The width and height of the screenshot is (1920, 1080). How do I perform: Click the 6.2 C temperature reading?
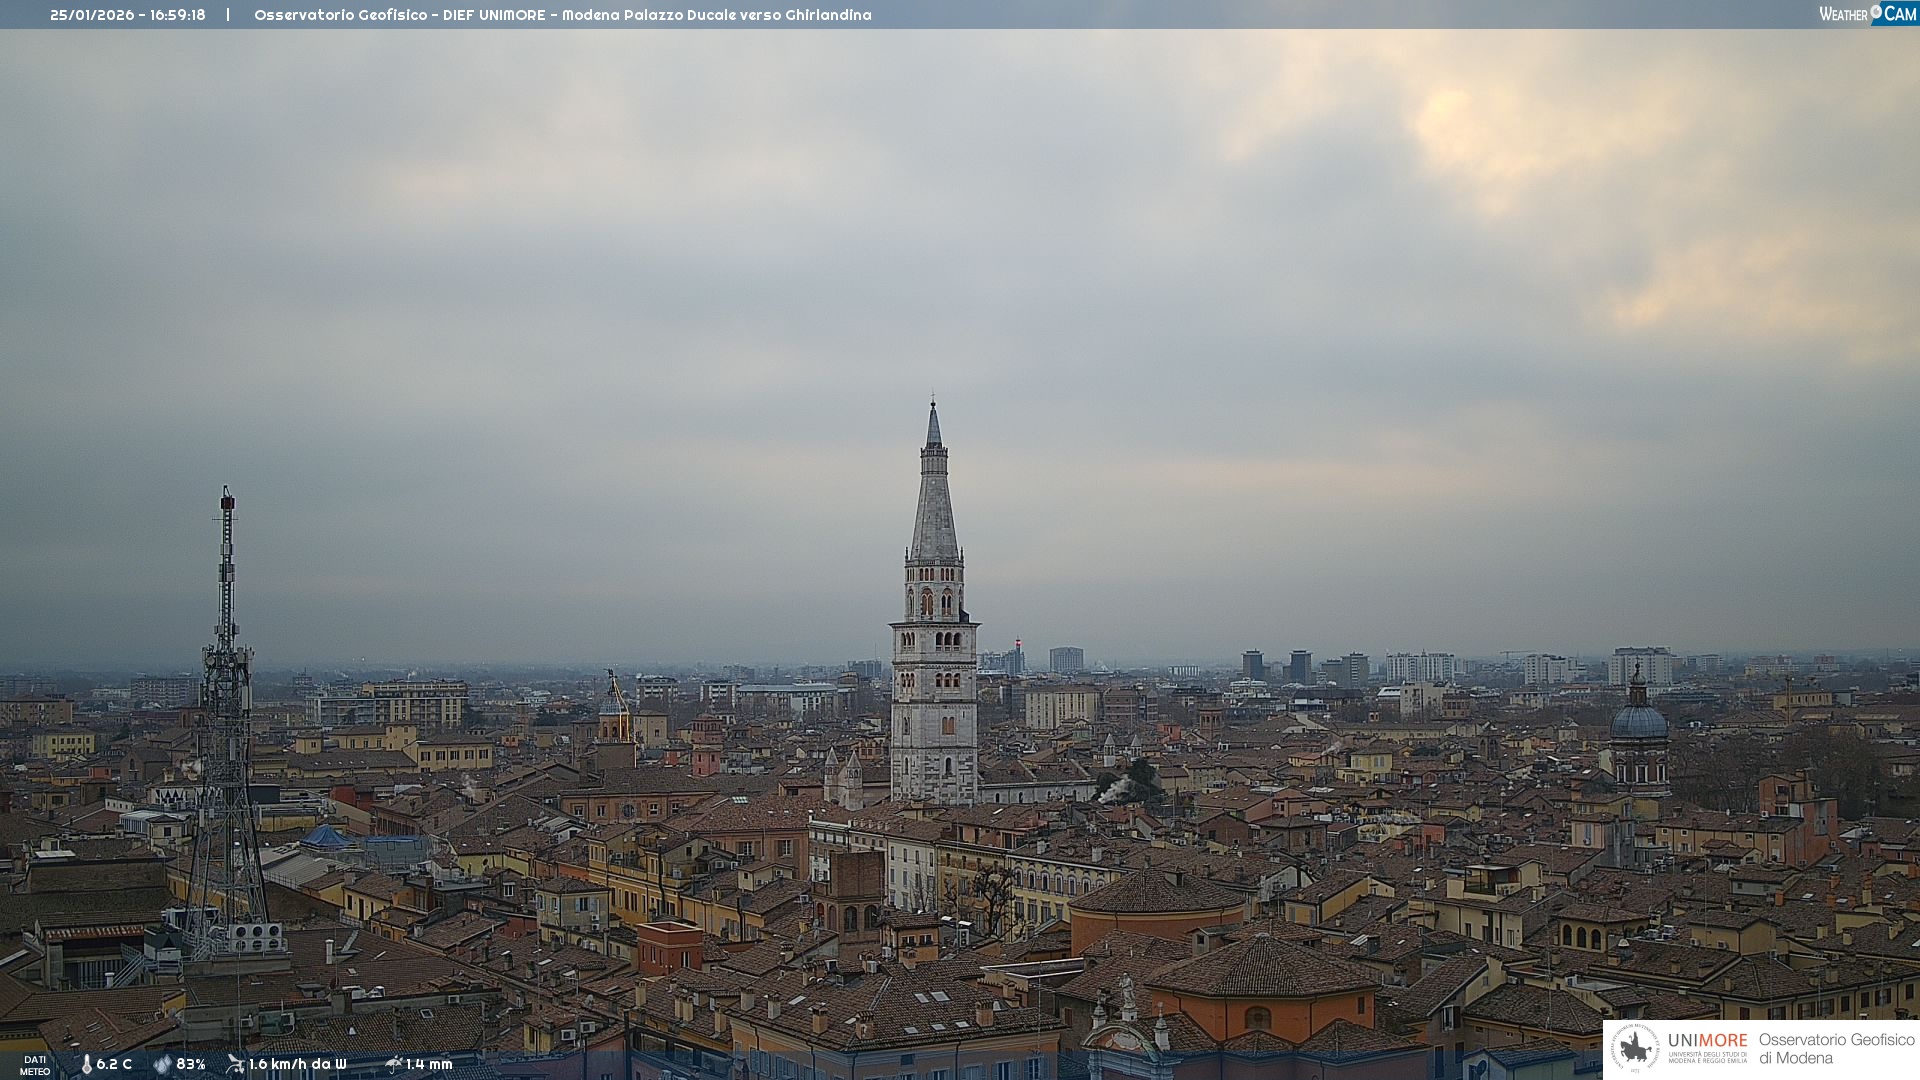pos(114,1064)
